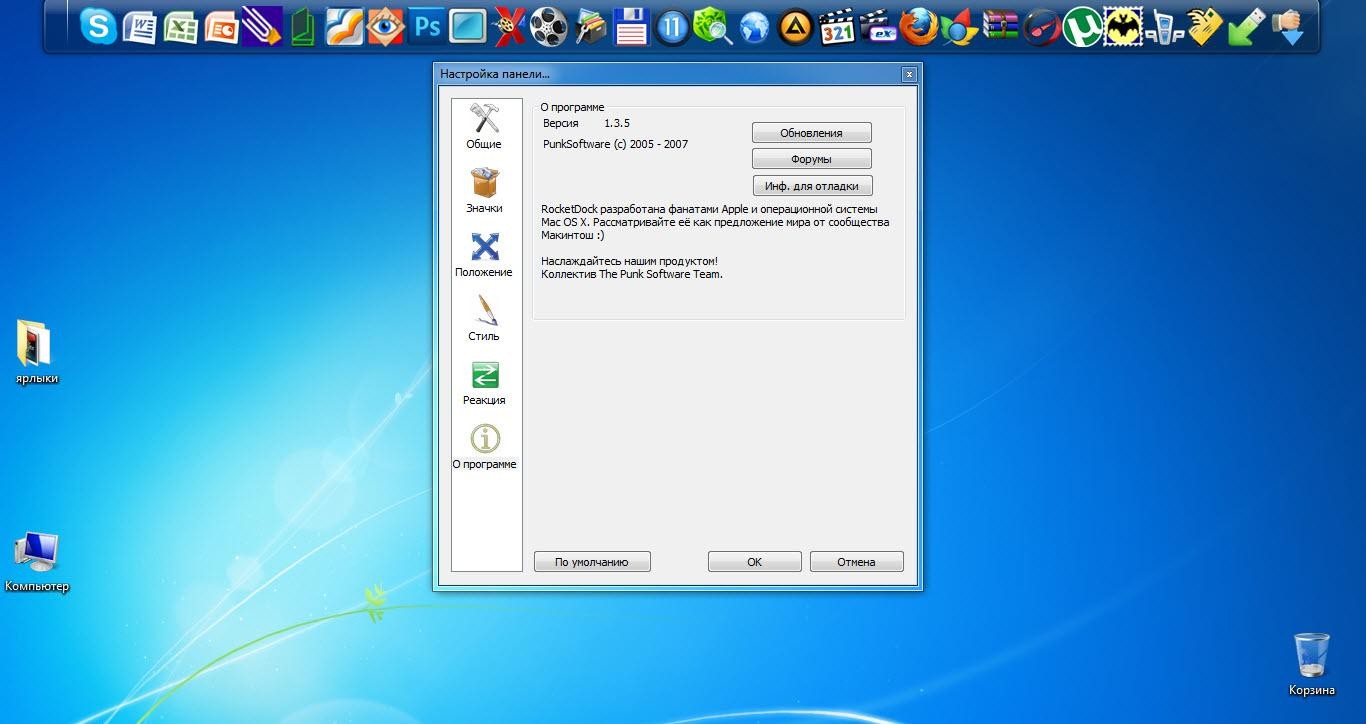The width and height of the screenshot is (1366, 724).
Task: Launch WinRAR stacked books icon
Action: click(1001, 27)
